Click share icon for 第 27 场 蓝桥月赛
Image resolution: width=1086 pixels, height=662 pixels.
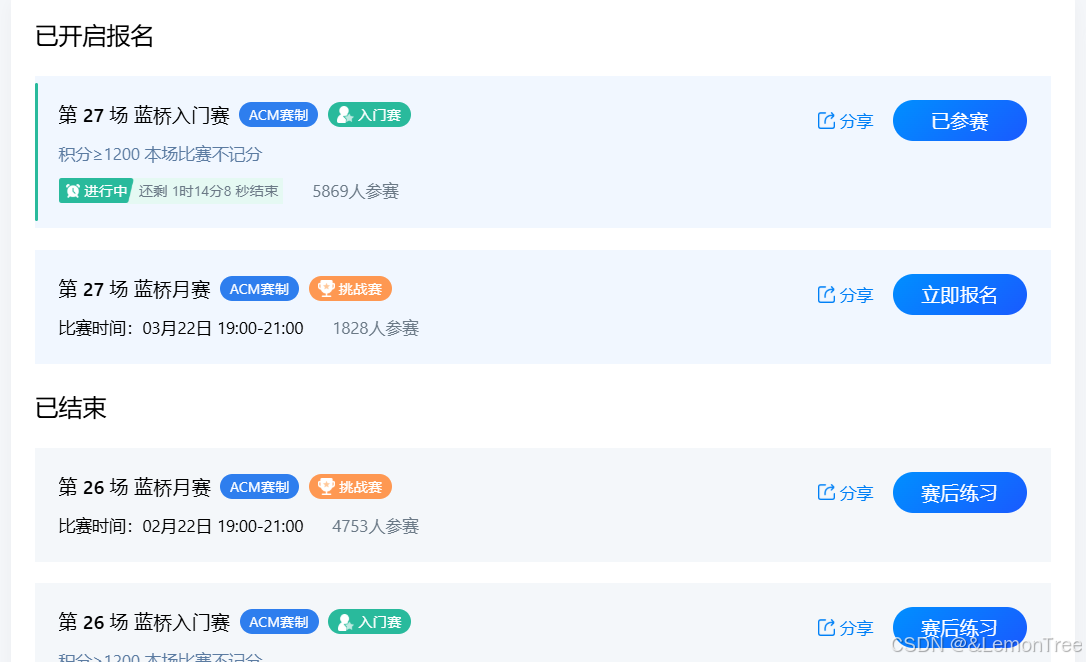pos(826,294)
